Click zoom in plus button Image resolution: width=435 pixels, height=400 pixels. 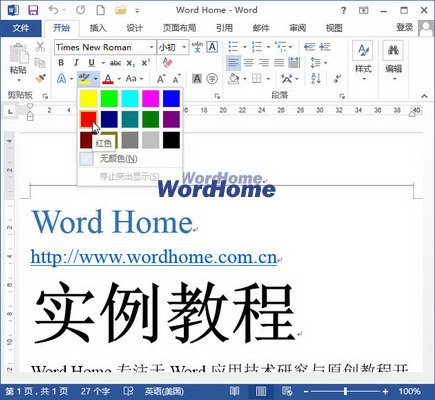click(x=385, y=391)
